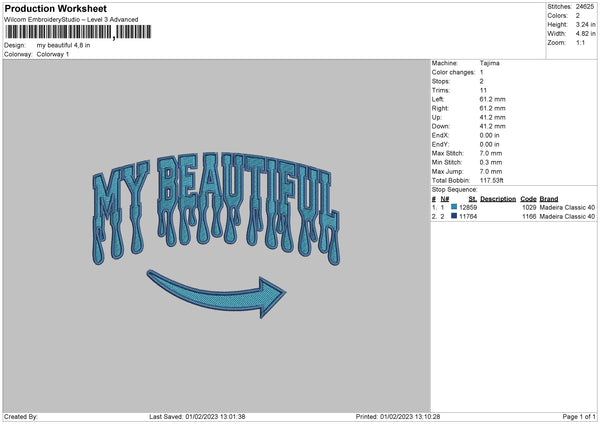Click the Right value 61.2 mm
This screenshot has height=424, width=600.
coord(492,109)
